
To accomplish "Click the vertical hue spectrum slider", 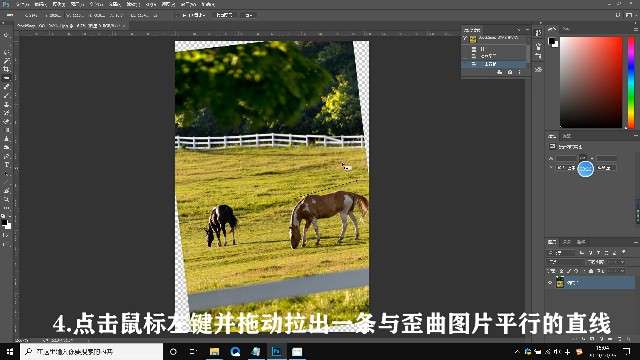I will [x=631, y=82].
